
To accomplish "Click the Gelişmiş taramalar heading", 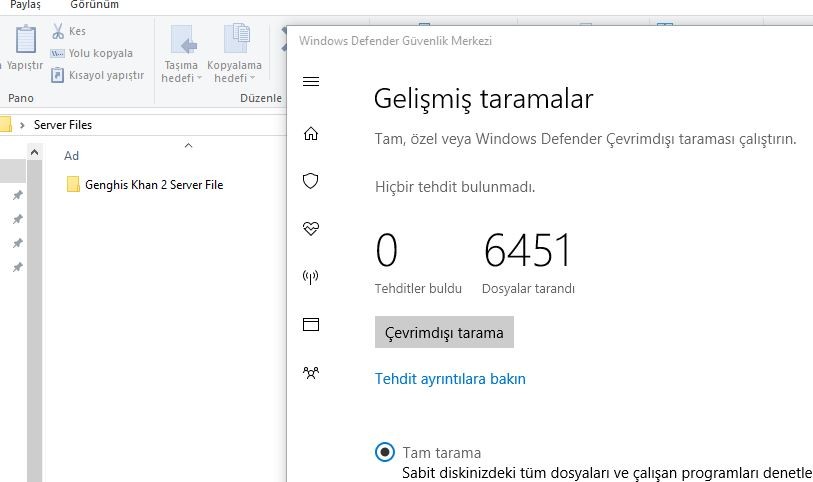I will 483,98.
